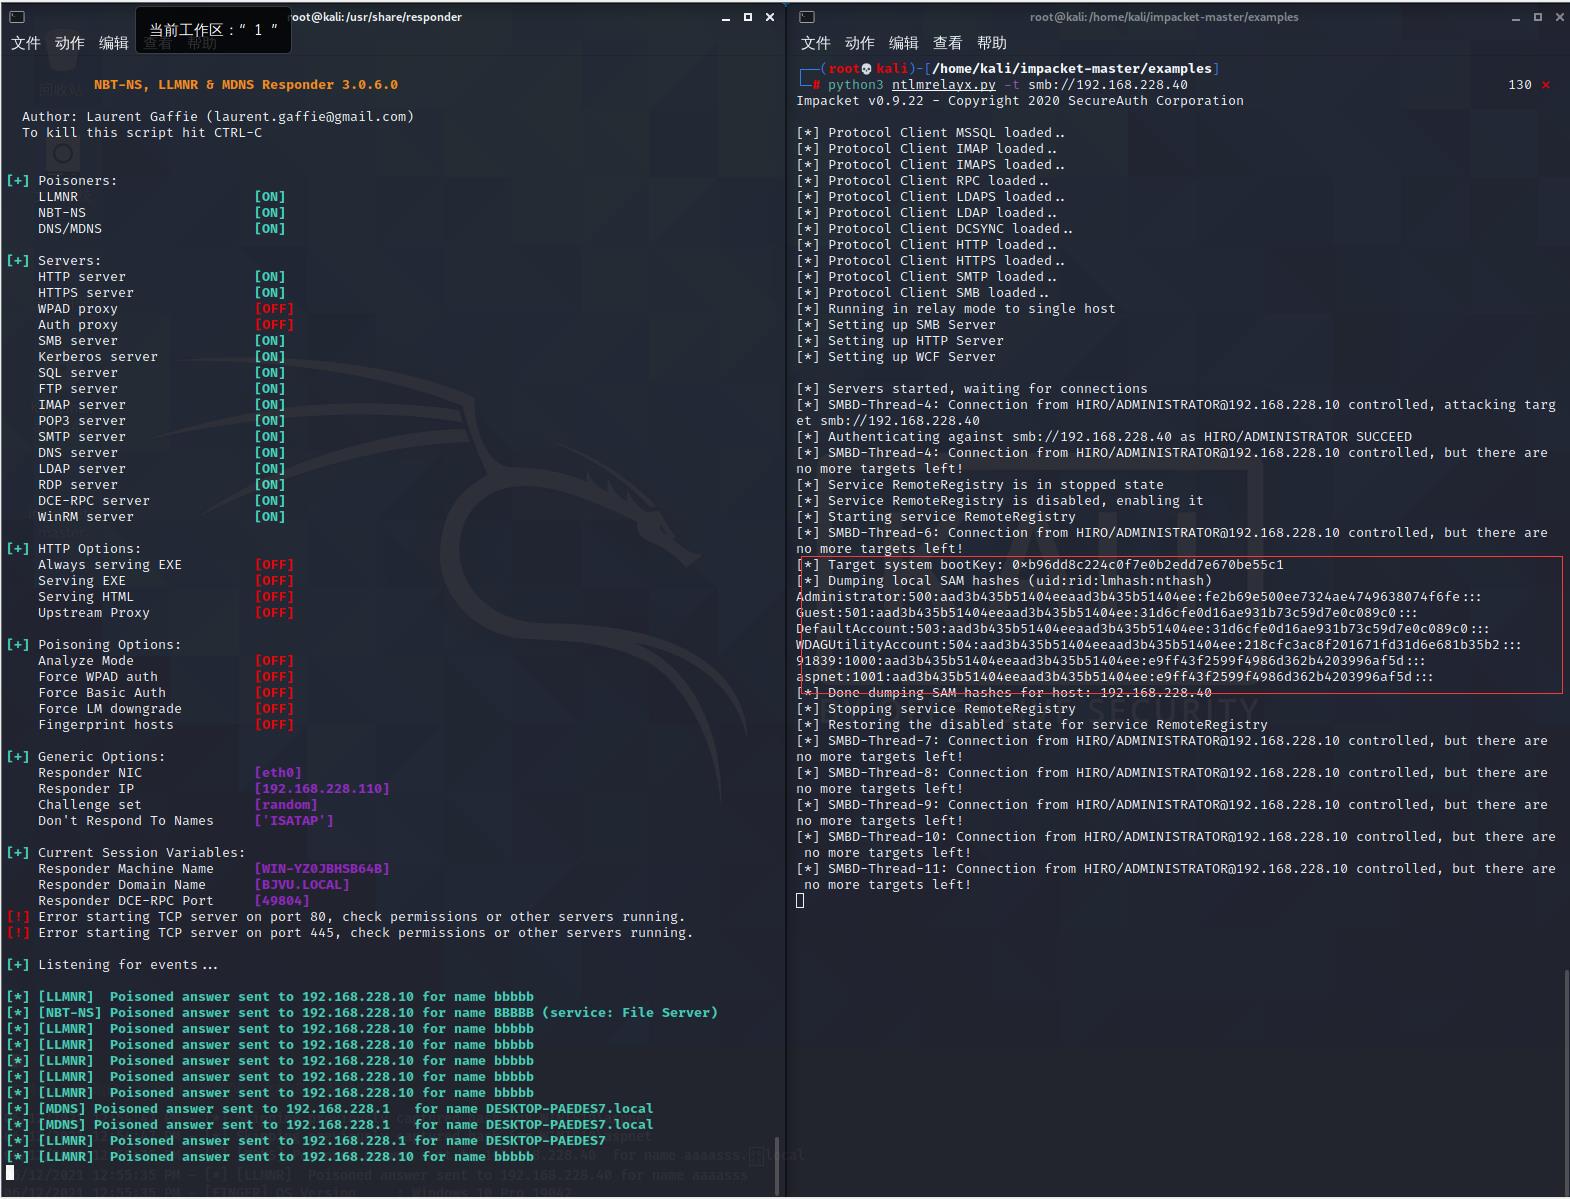Click terminal icon in impacket window title bar

[807, 17]
